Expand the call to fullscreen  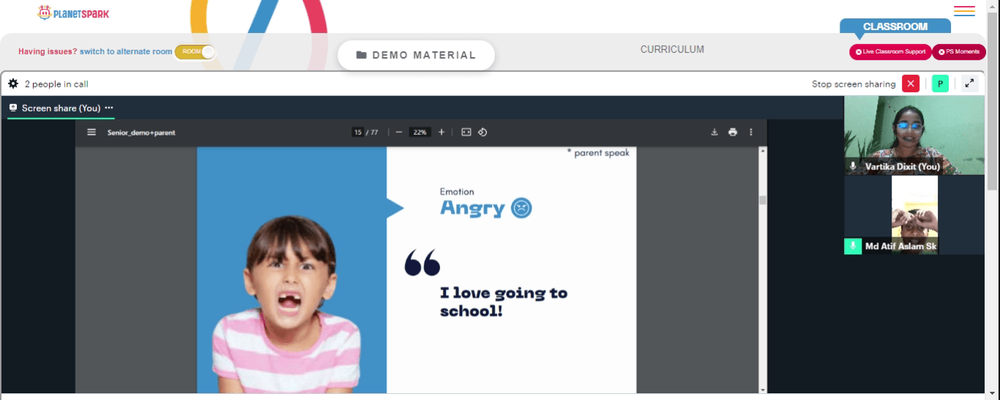[969, 84]
